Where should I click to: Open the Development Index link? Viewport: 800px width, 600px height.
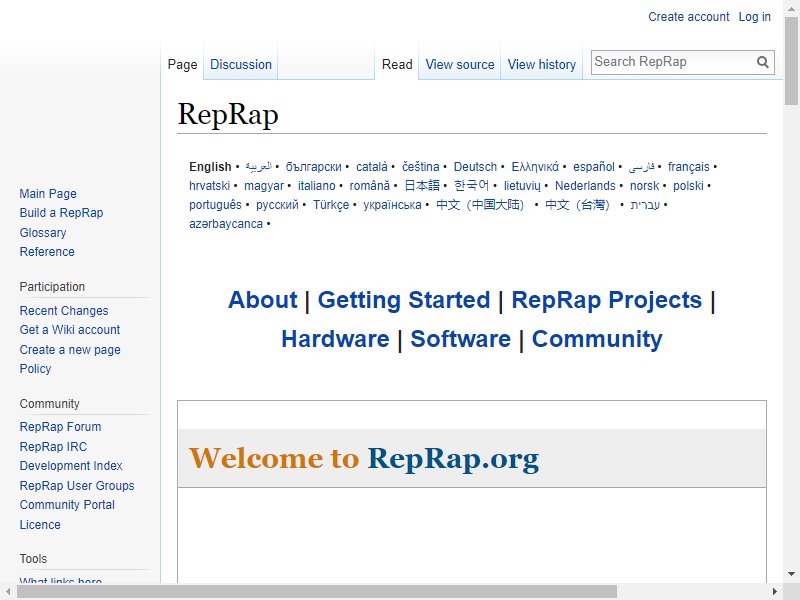pos(71,466)
